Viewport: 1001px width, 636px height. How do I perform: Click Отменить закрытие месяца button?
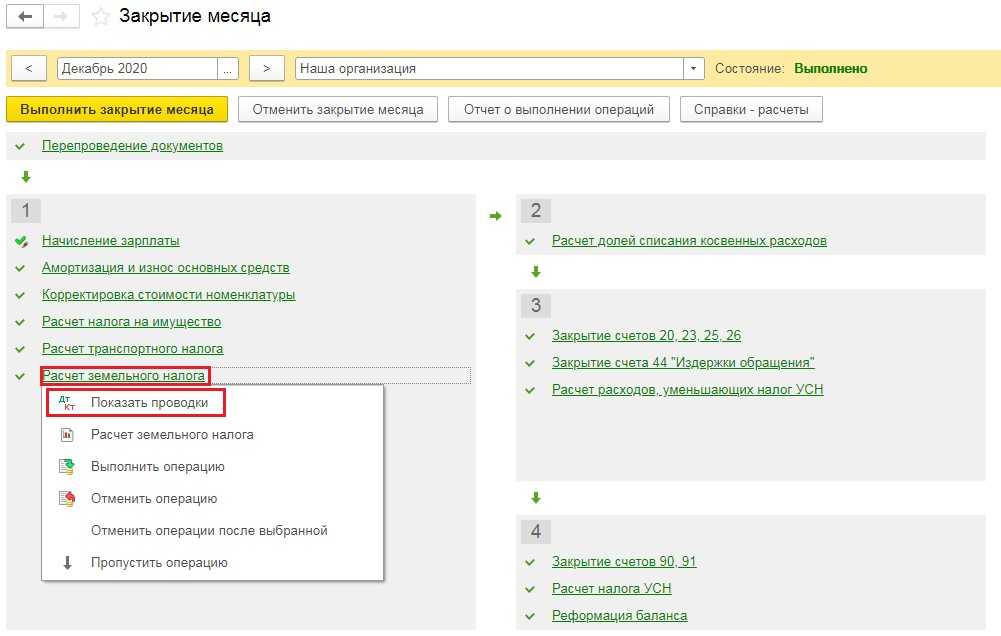(338, 109)
